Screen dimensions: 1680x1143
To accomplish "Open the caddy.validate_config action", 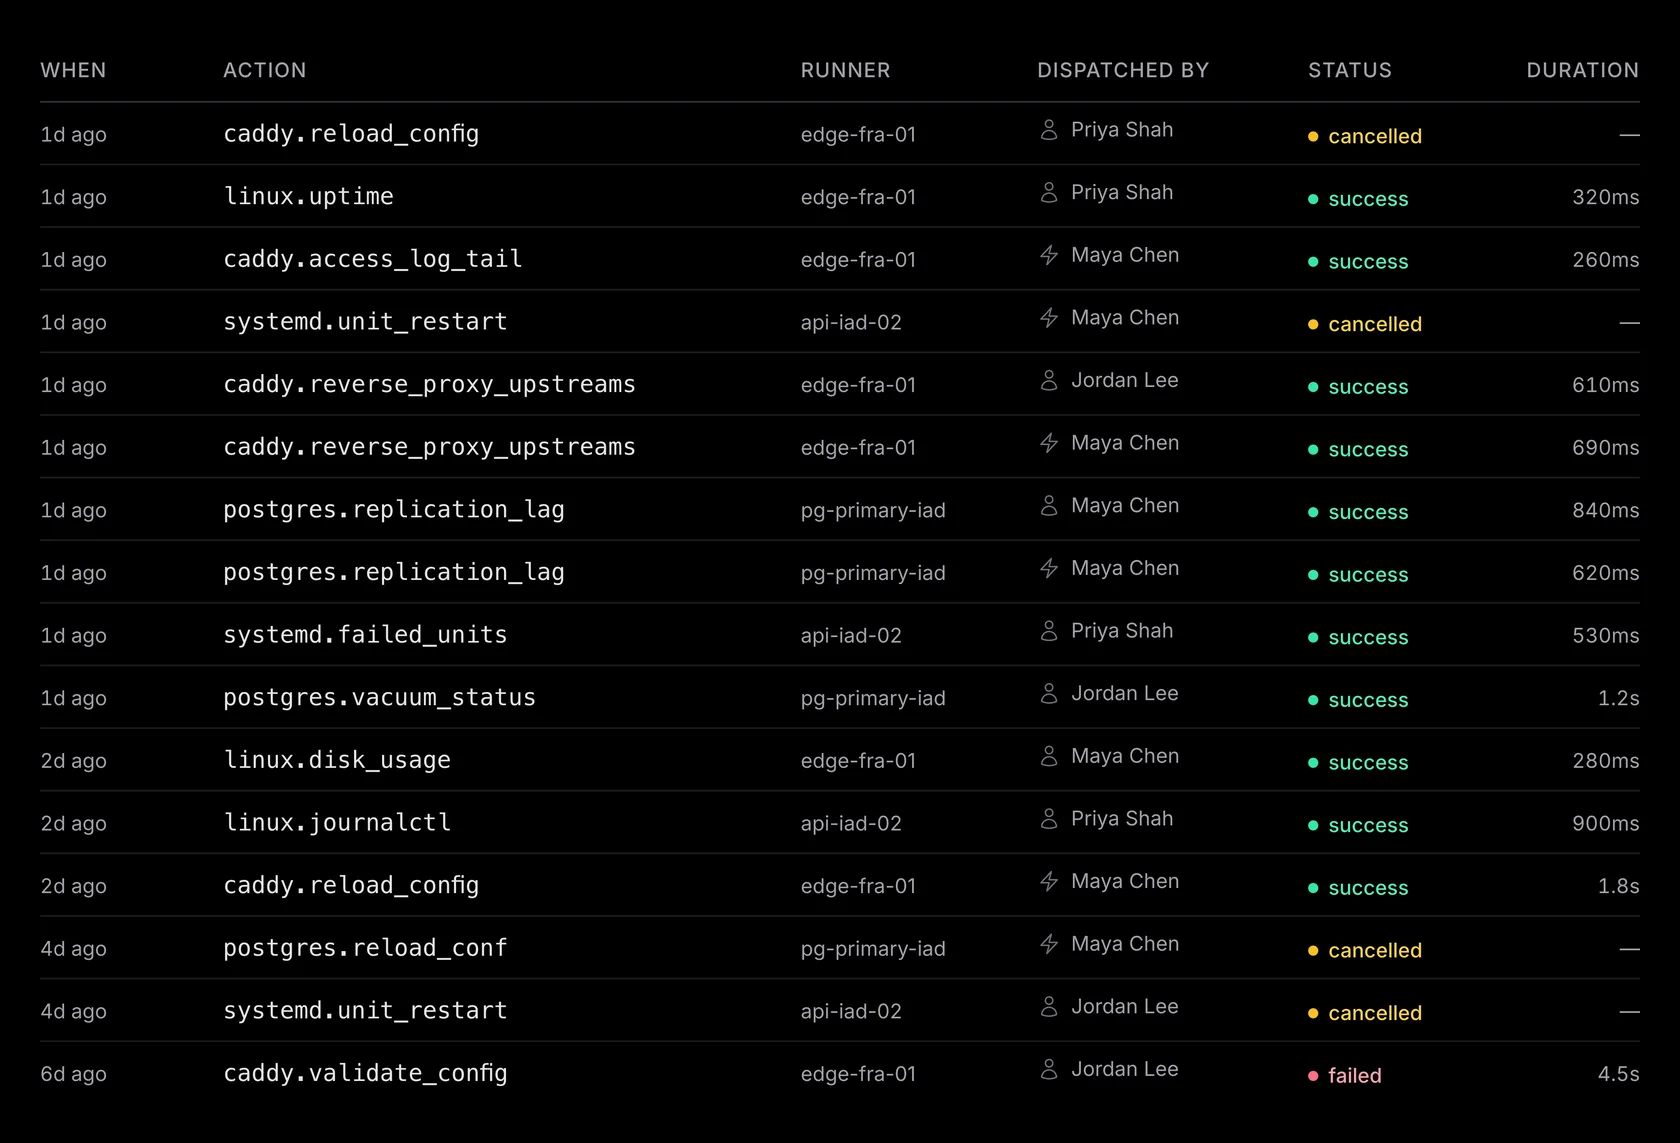I will click(x=365, y=1073).
